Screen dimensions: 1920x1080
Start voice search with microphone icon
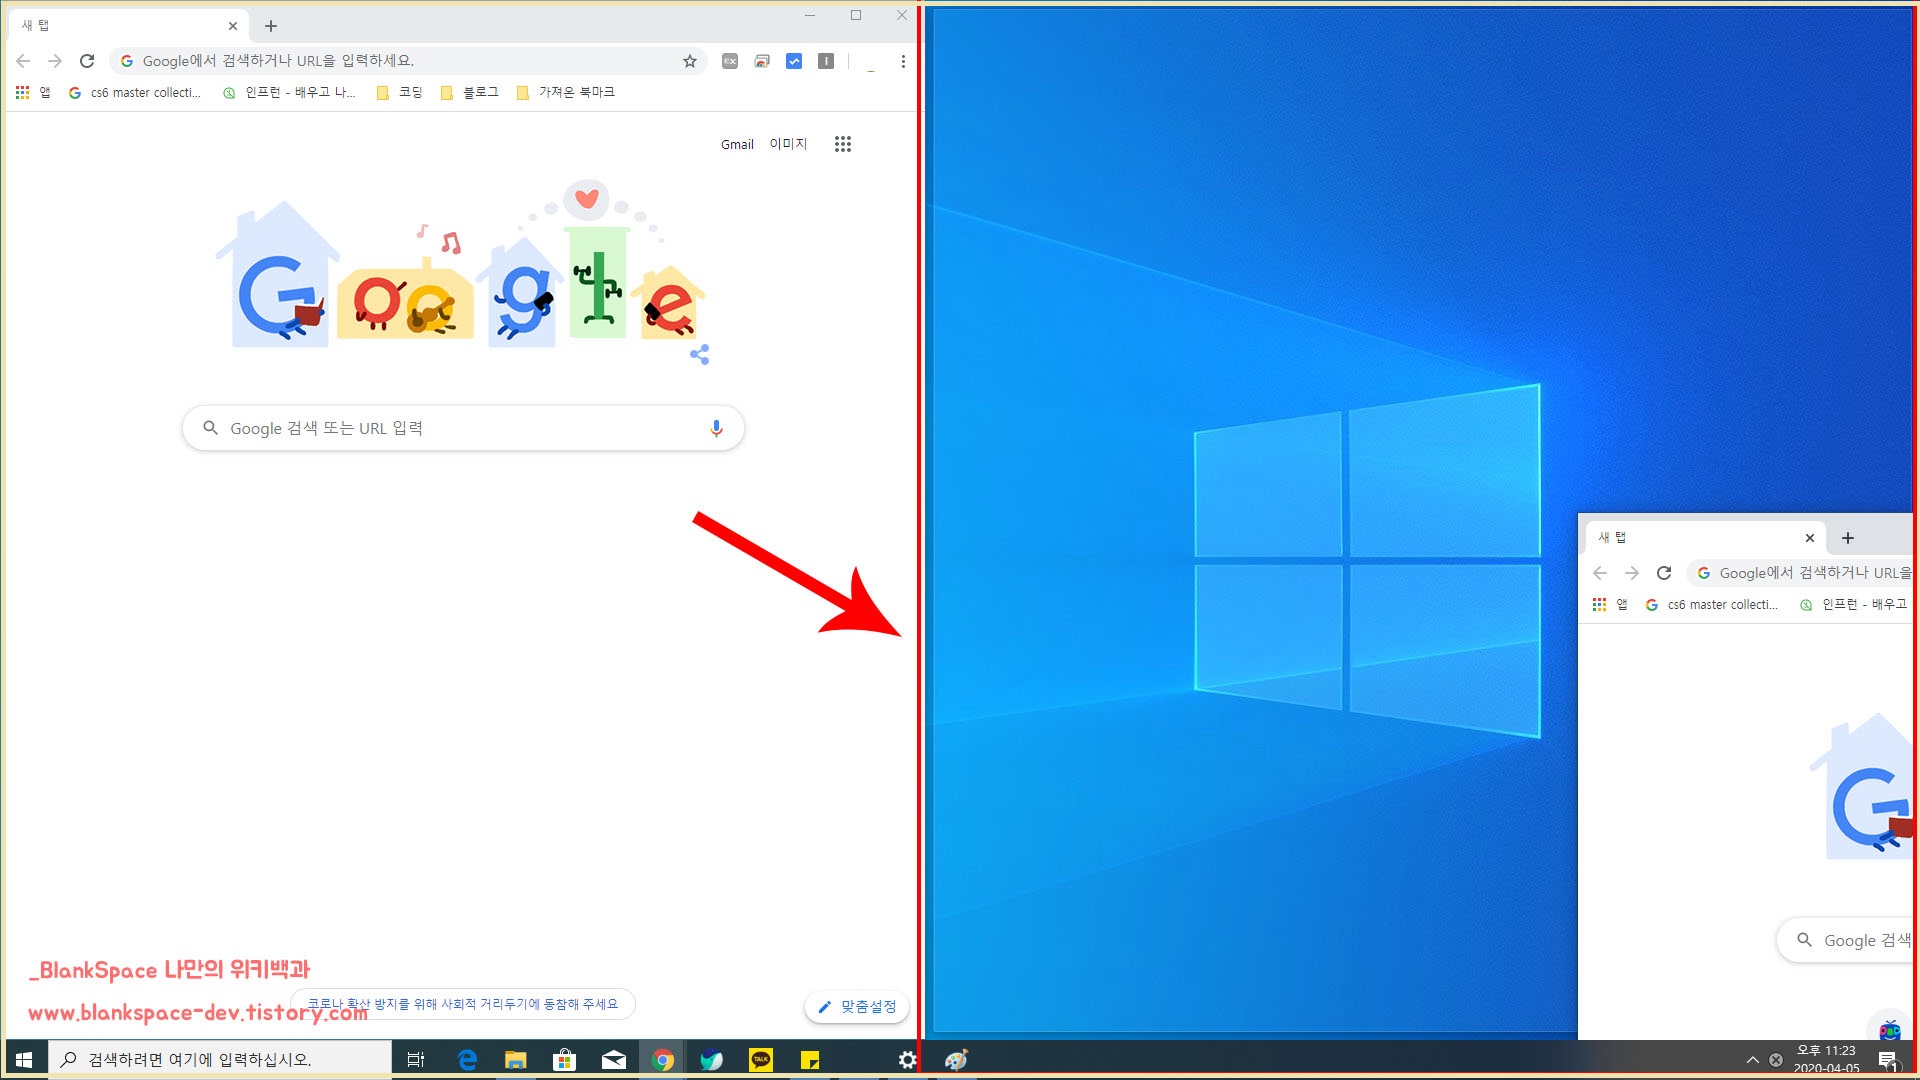tap(716, 428)
